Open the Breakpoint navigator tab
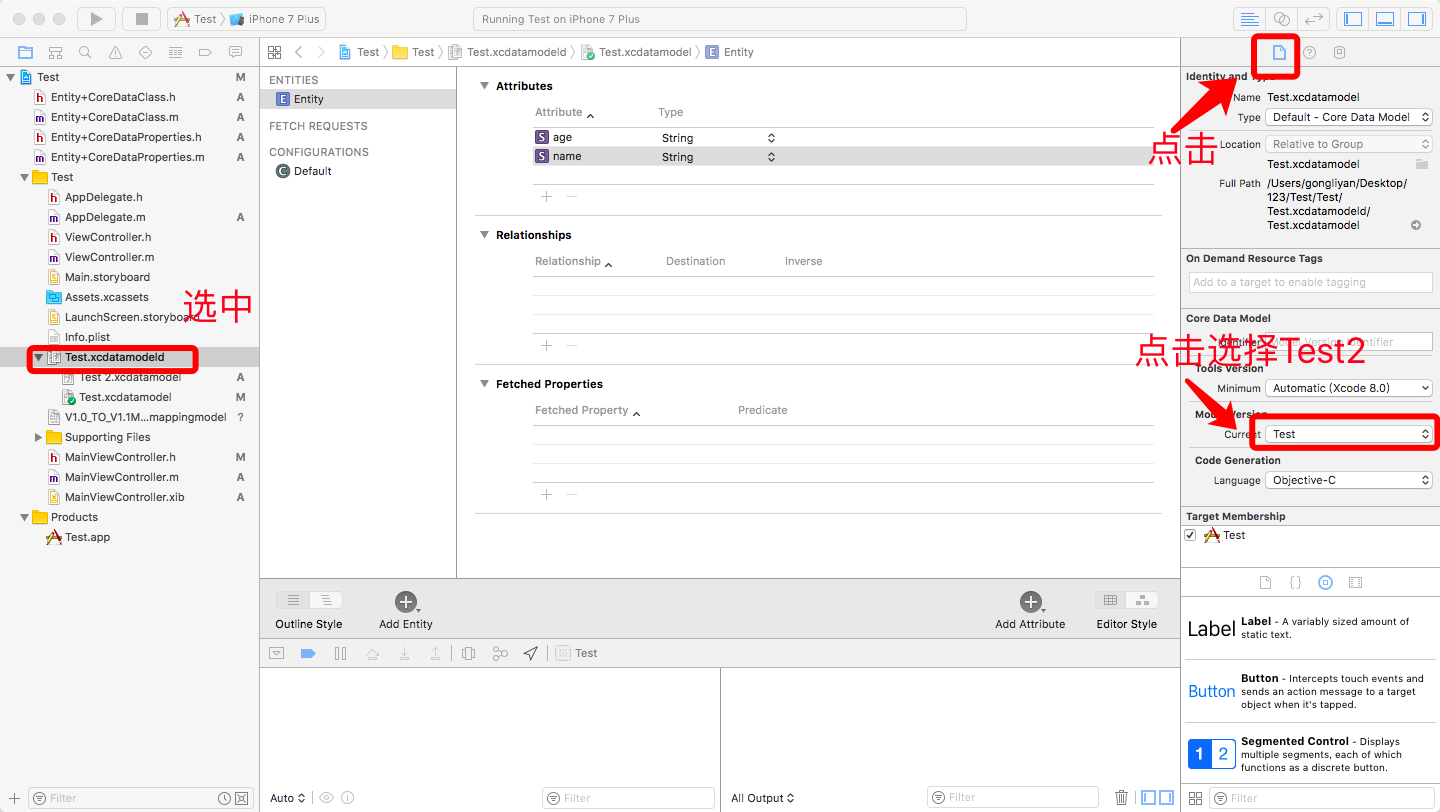Image resolution: width=1440 pixels, height=812 pixels. (x=205, y=52)
